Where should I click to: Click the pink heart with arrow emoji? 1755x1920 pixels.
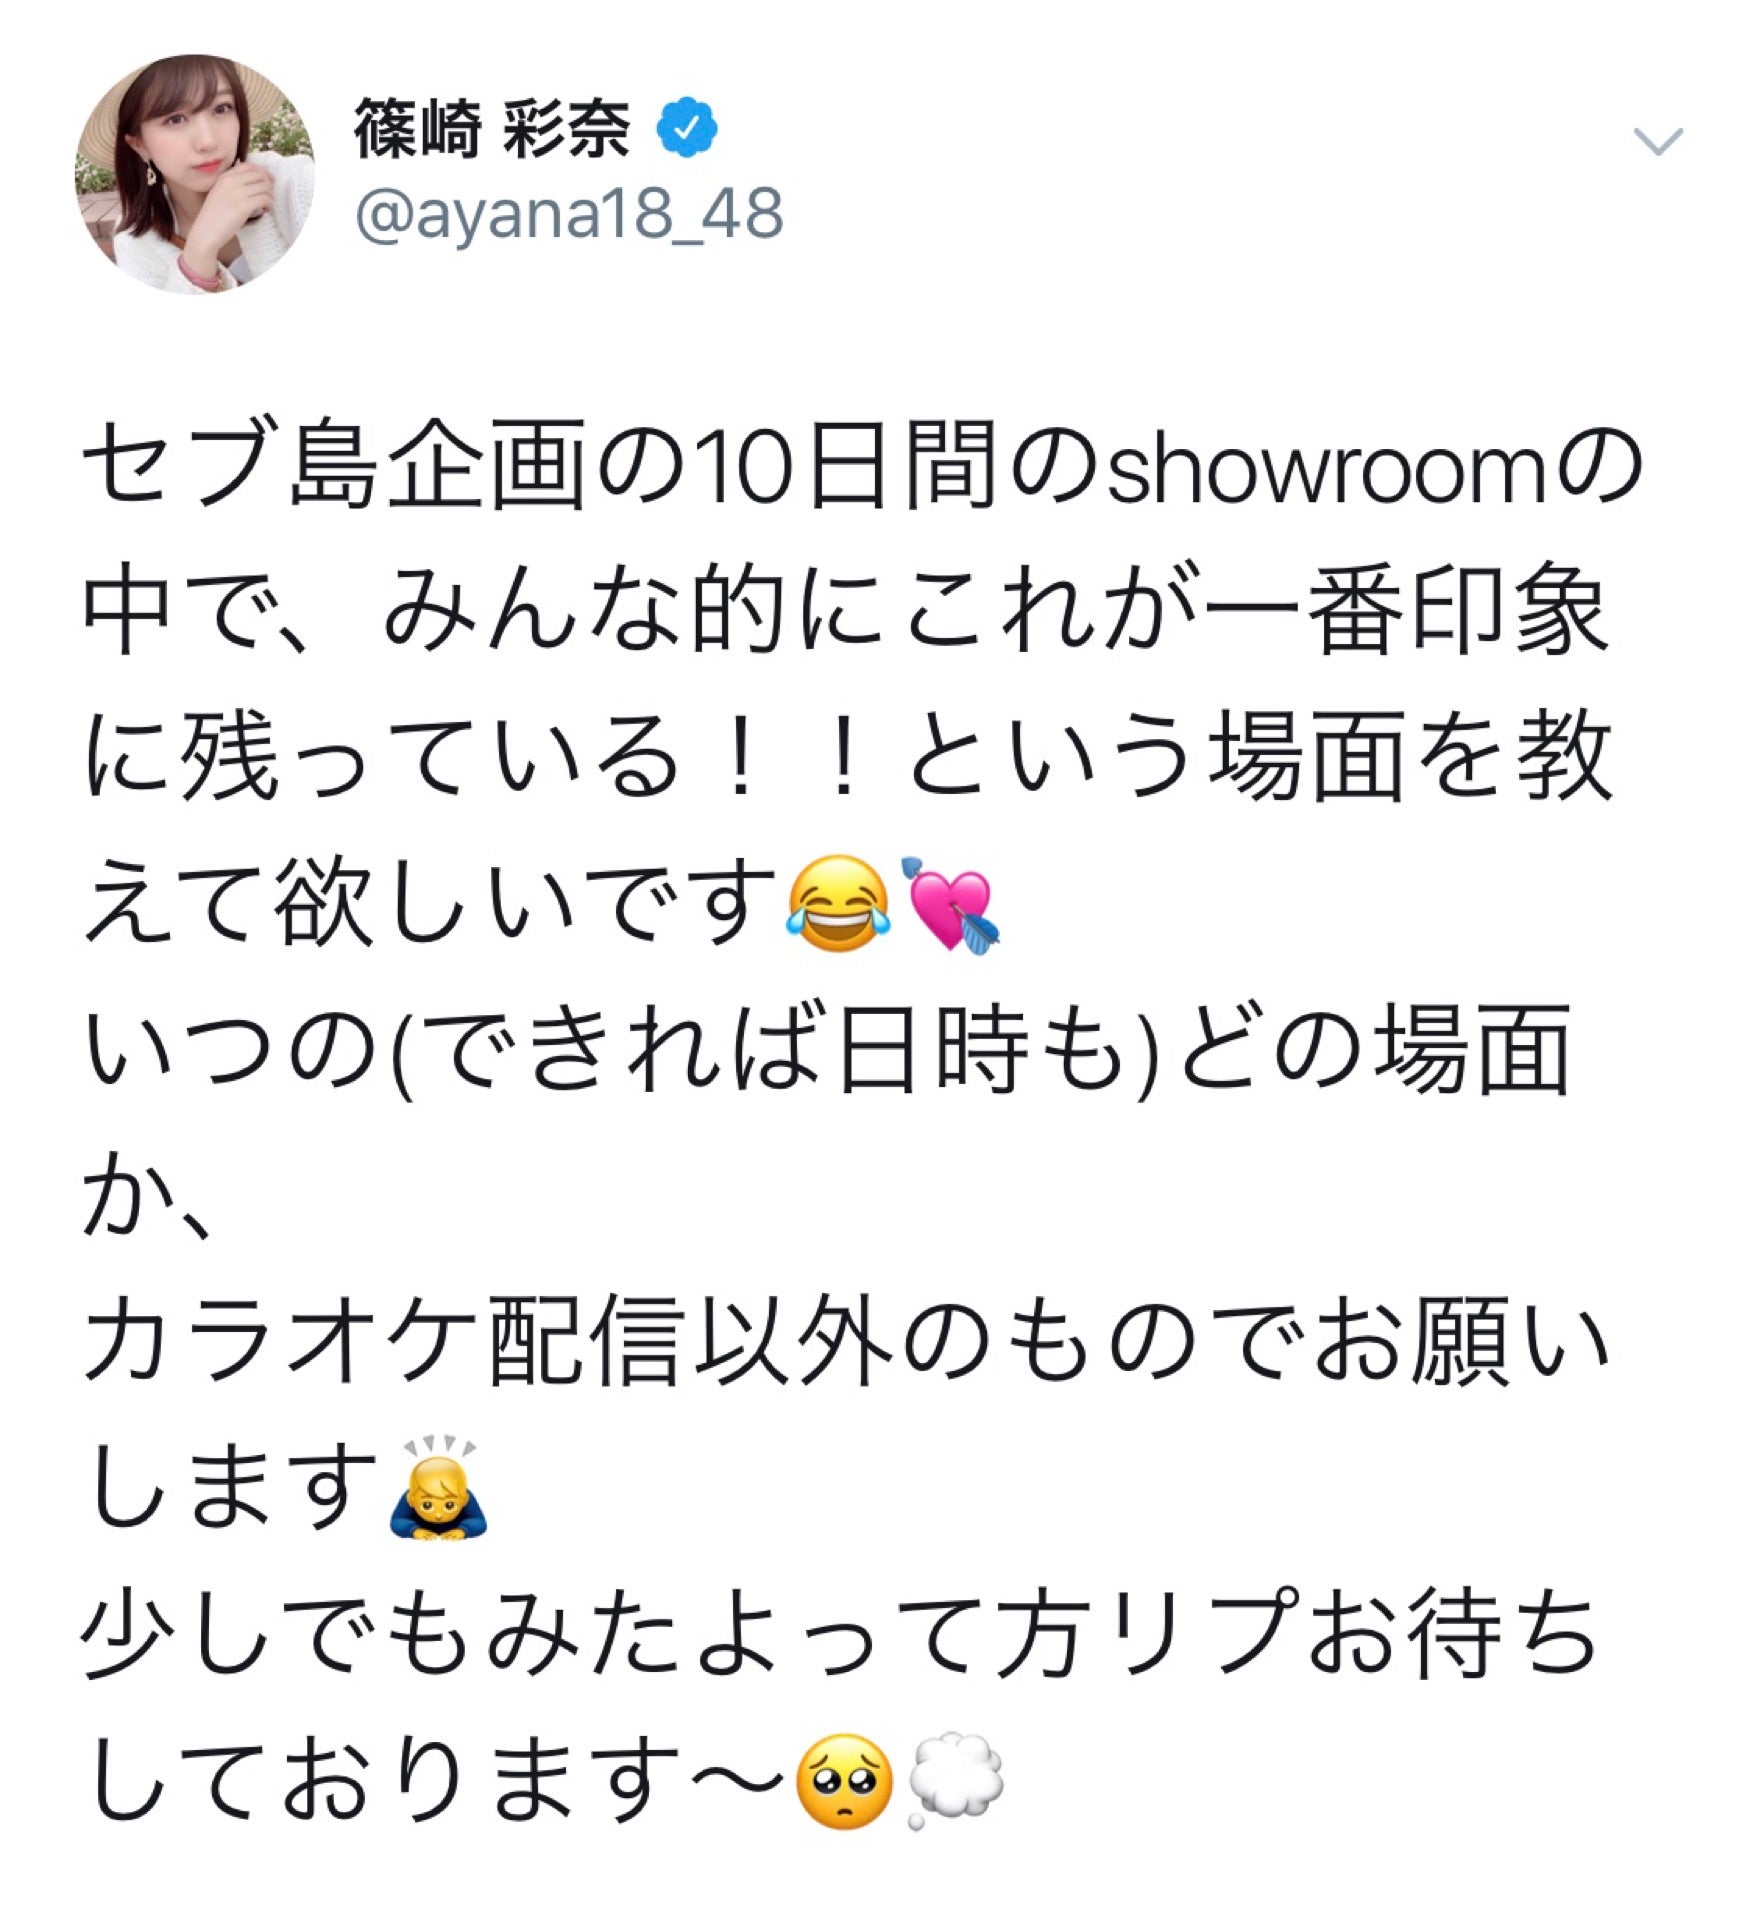(950, 904)
